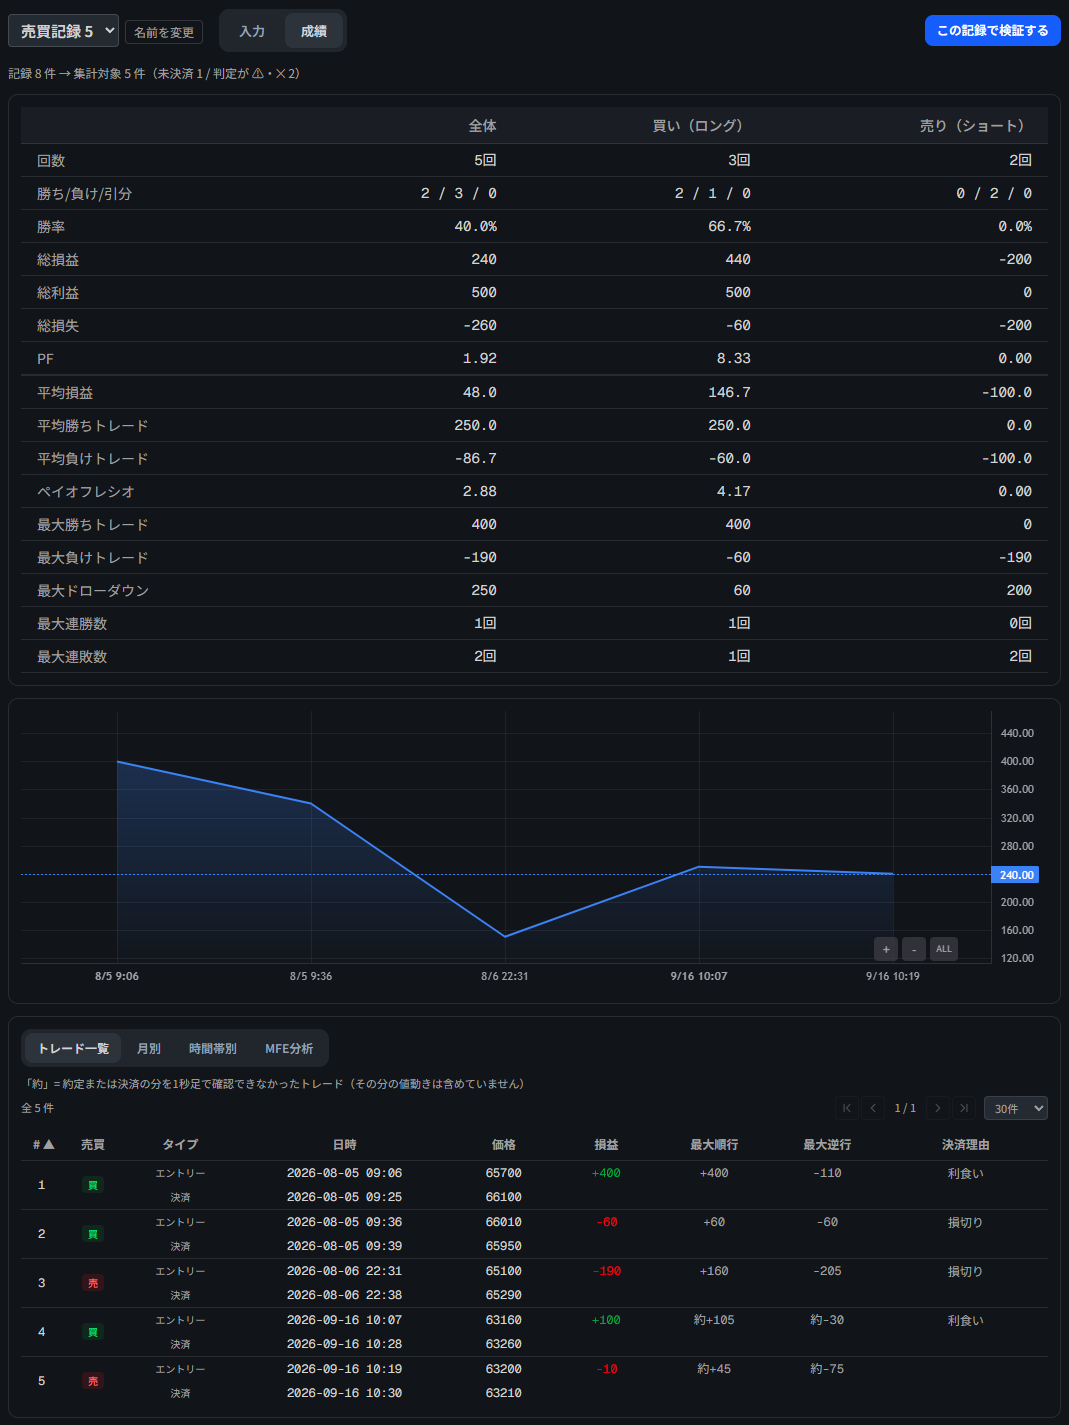Jump to first page of trade list
The height and width of the screenshot is (1425, 1069).
point(847,1108)
